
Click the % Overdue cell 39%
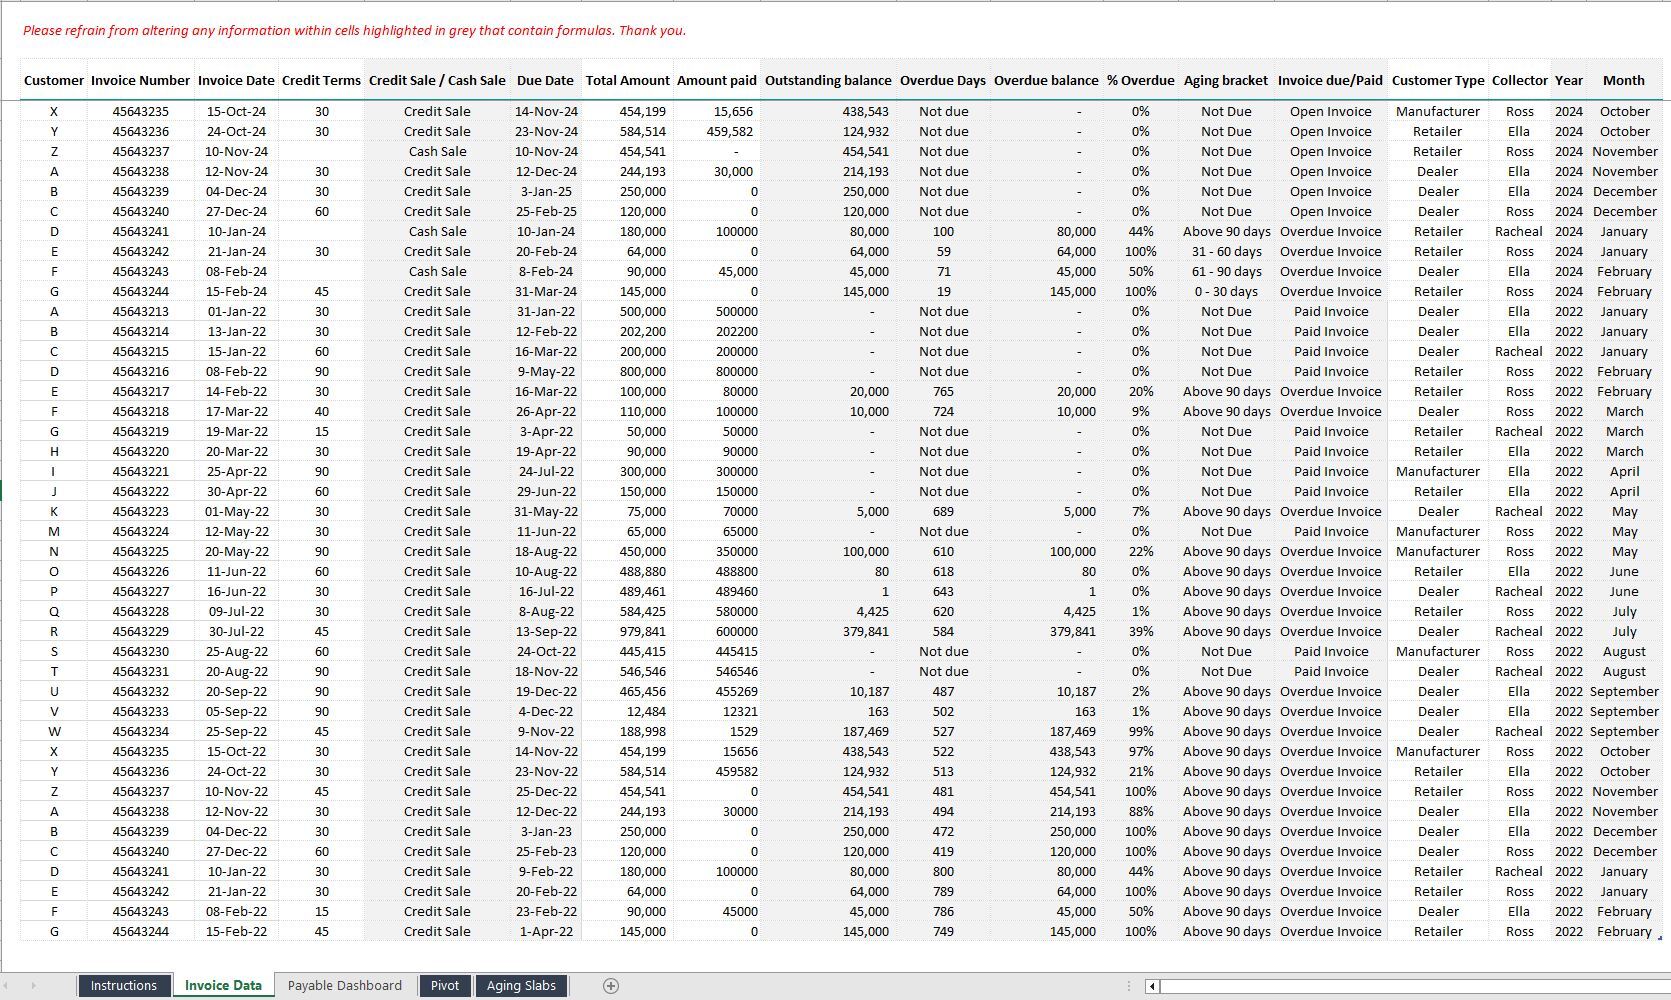click(x=1141, y=631)
